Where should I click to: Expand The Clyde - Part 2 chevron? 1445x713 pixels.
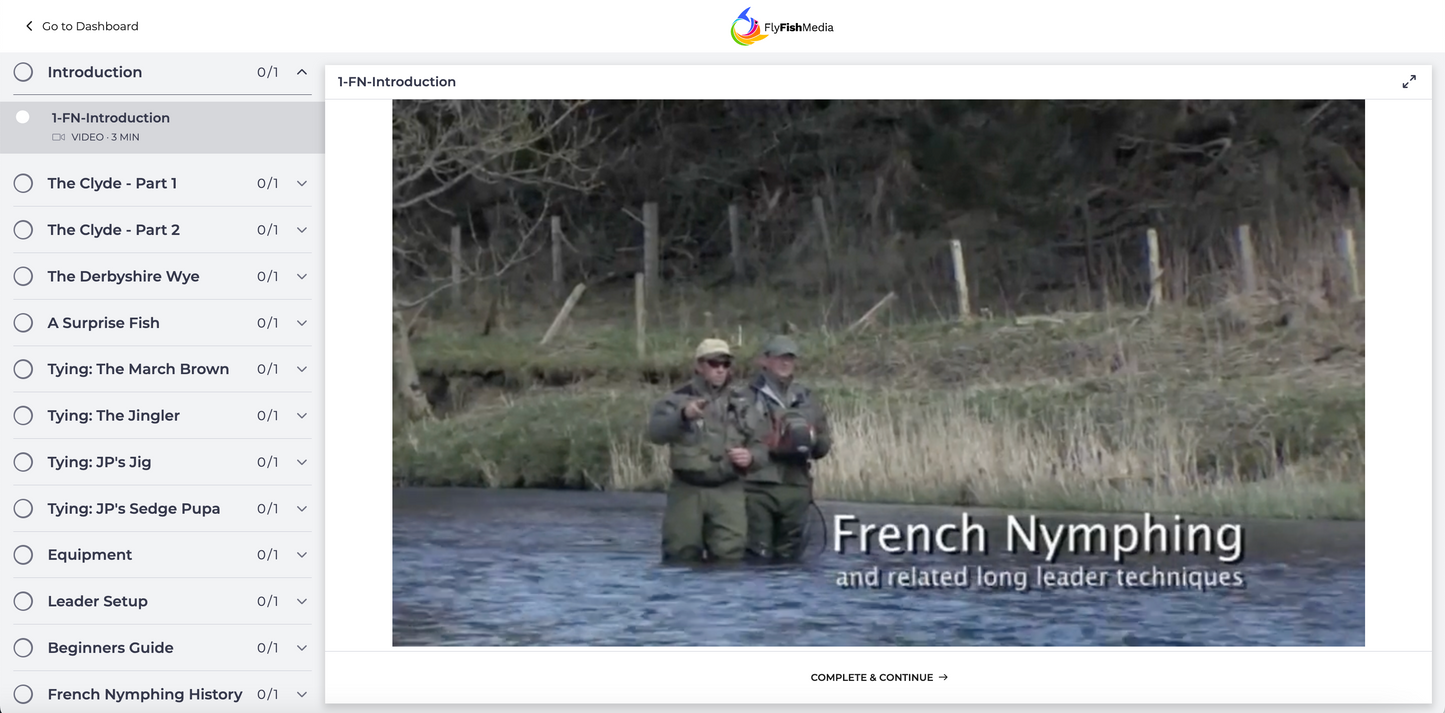(x=302, y=230)
